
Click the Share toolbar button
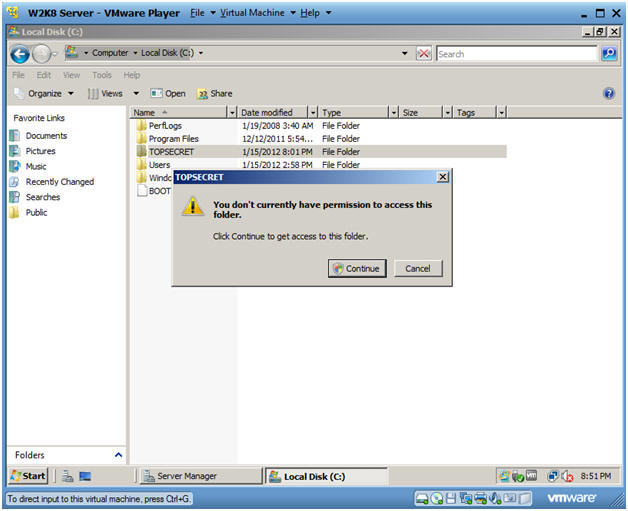pos(215,94)
